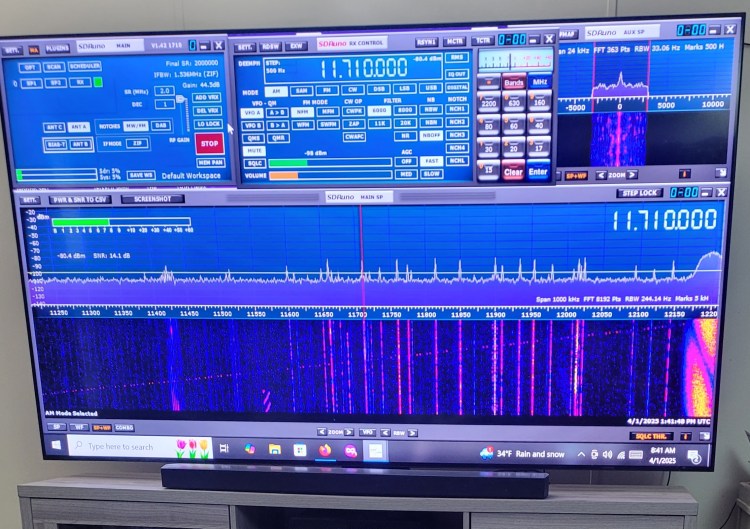Open the PLUGINS tab in main panel

point(56,48)
